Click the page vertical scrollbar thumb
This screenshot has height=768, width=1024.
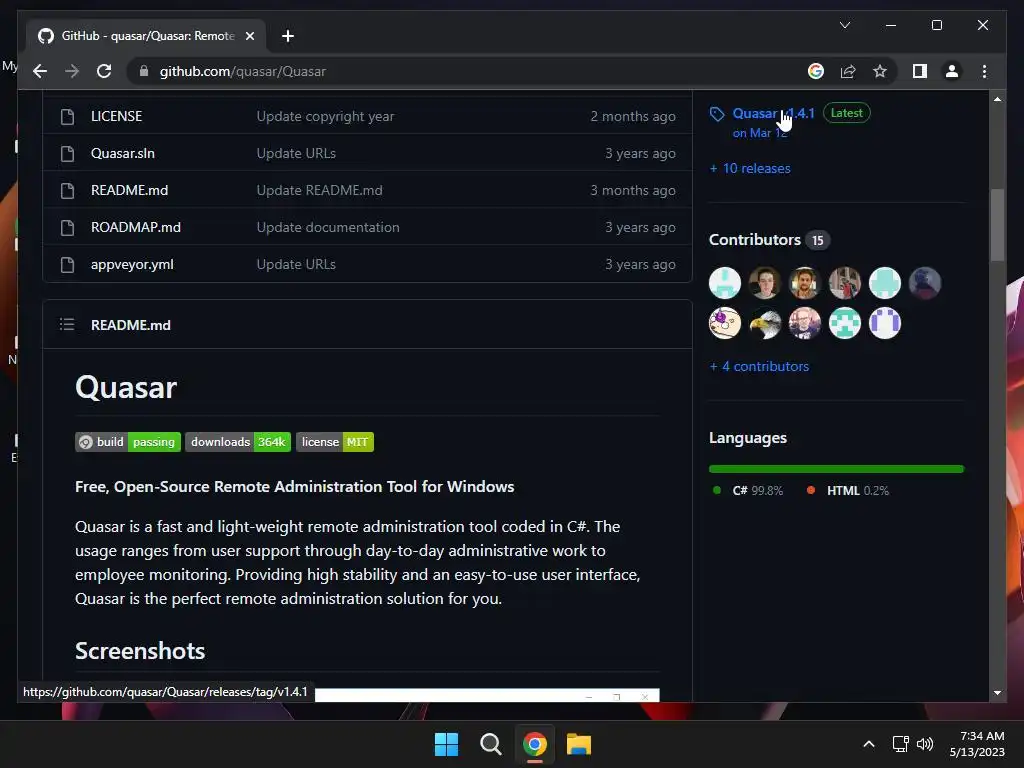coord(997,225)
